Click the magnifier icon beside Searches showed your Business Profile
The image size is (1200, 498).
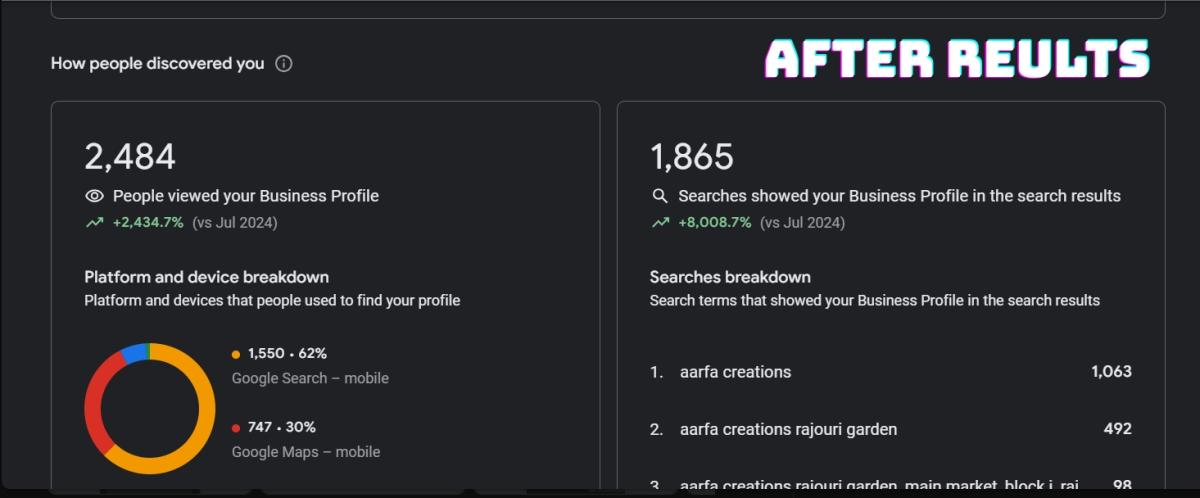(x=660, y=196)
